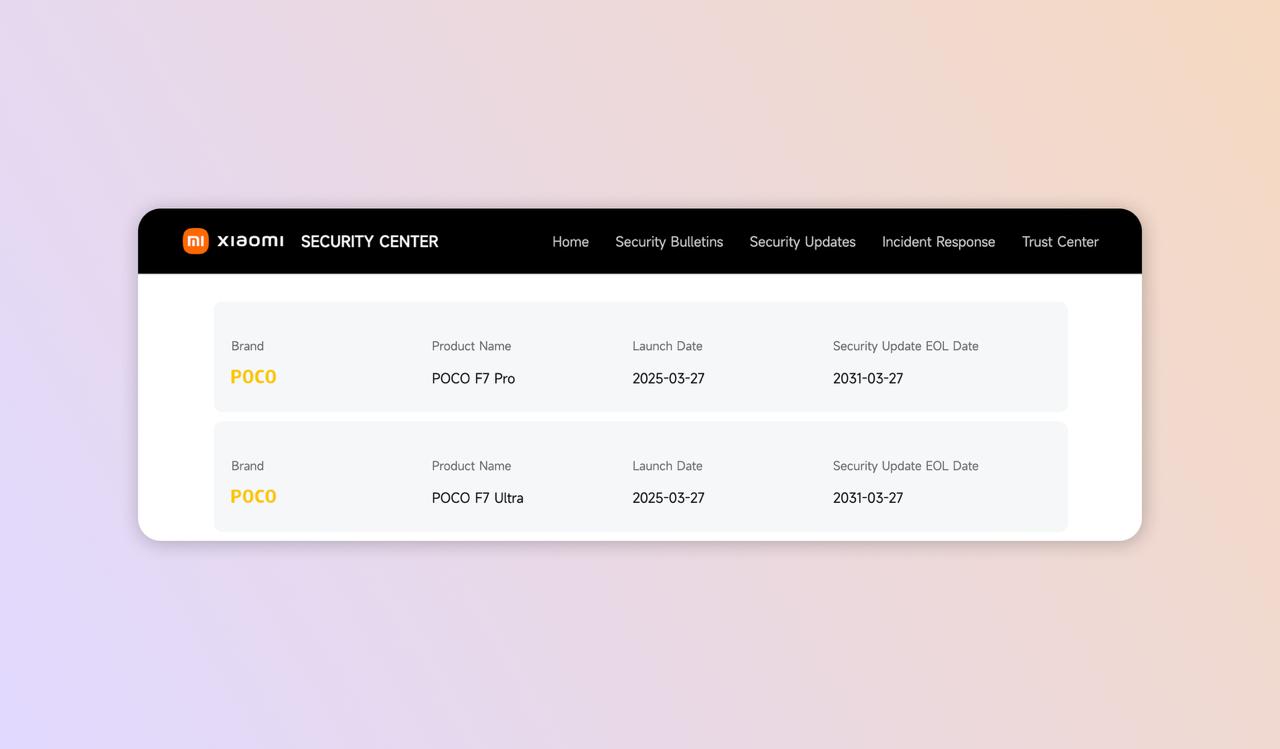
Task: Click the SECURITY CENTER title
Action: point(369,241)
